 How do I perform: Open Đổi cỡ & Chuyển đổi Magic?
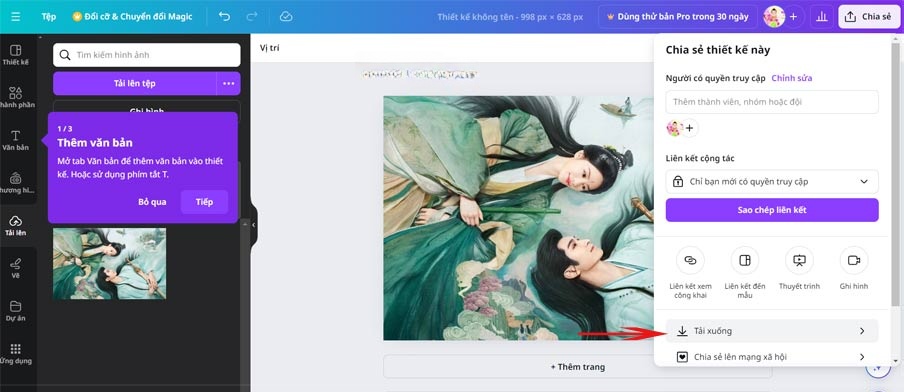132,17
